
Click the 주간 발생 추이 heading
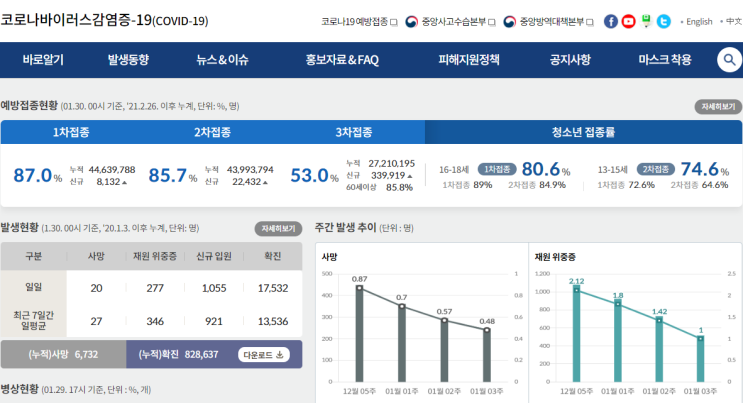(345, 228)
